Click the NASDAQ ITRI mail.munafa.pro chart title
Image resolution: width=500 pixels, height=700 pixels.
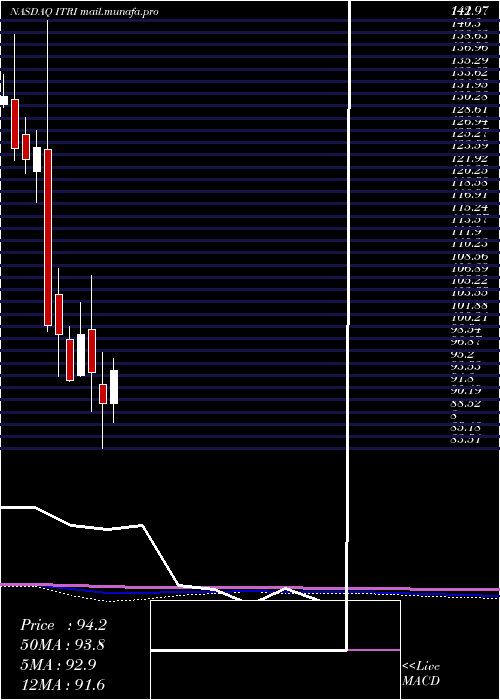tap(85, 12)
